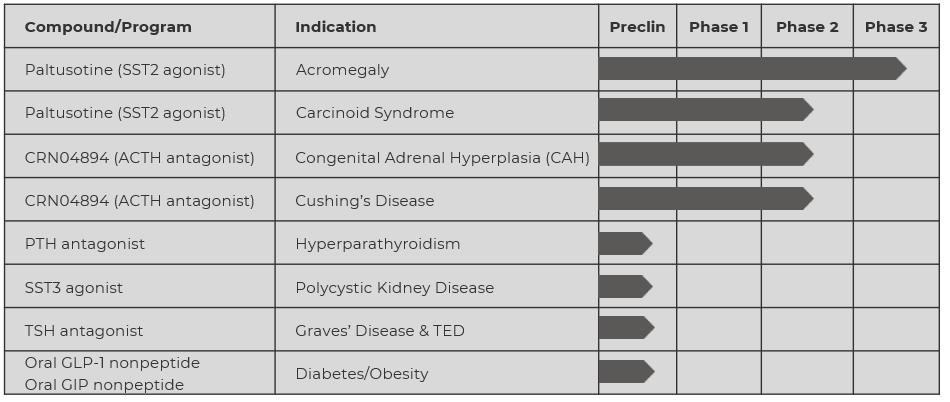Screen dimensions: 950x402
Task: Select the Carcinoid Syndrome indication text
Action: pos(374,113)
